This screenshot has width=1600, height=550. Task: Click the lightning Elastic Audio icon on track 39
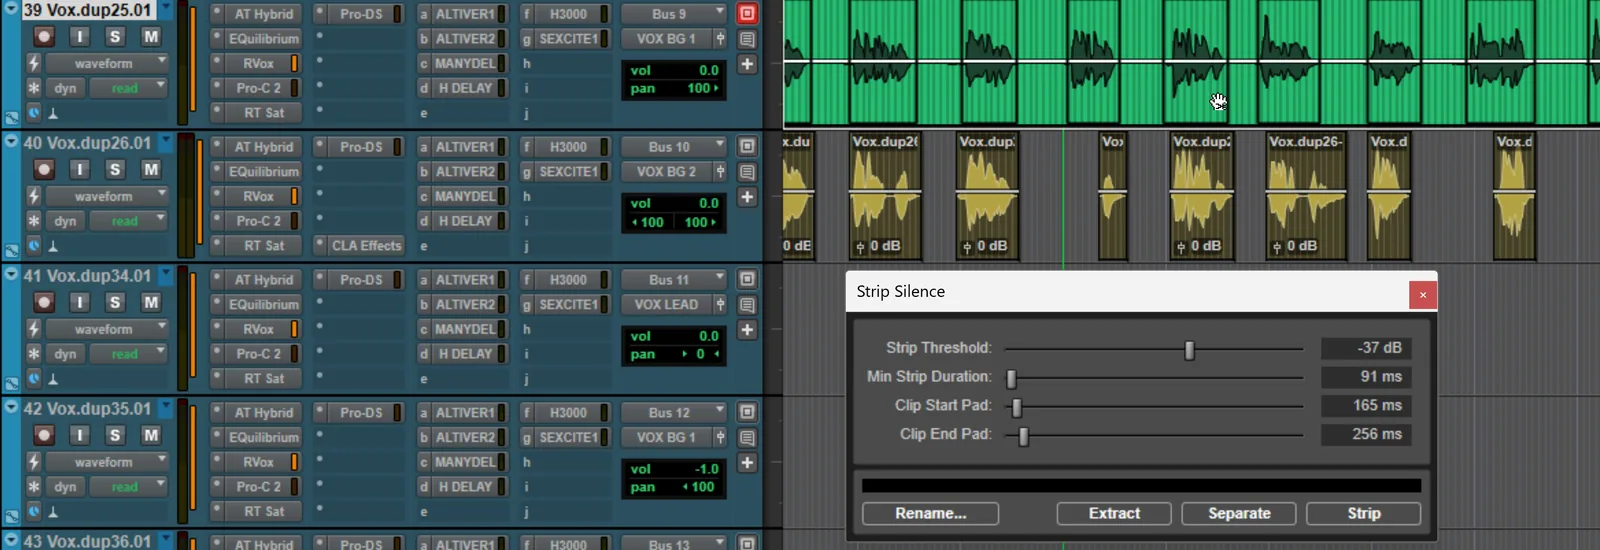(33, 63)
